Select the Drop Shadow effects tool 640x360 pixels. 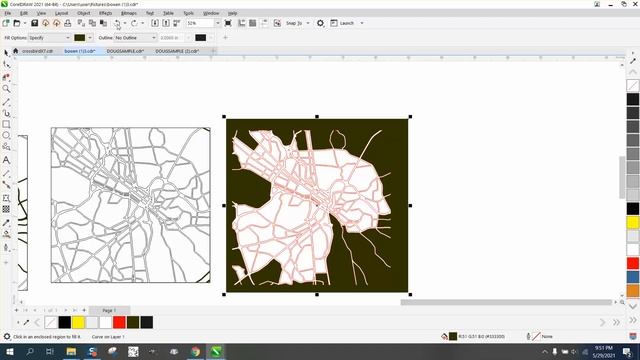[6, 198]
